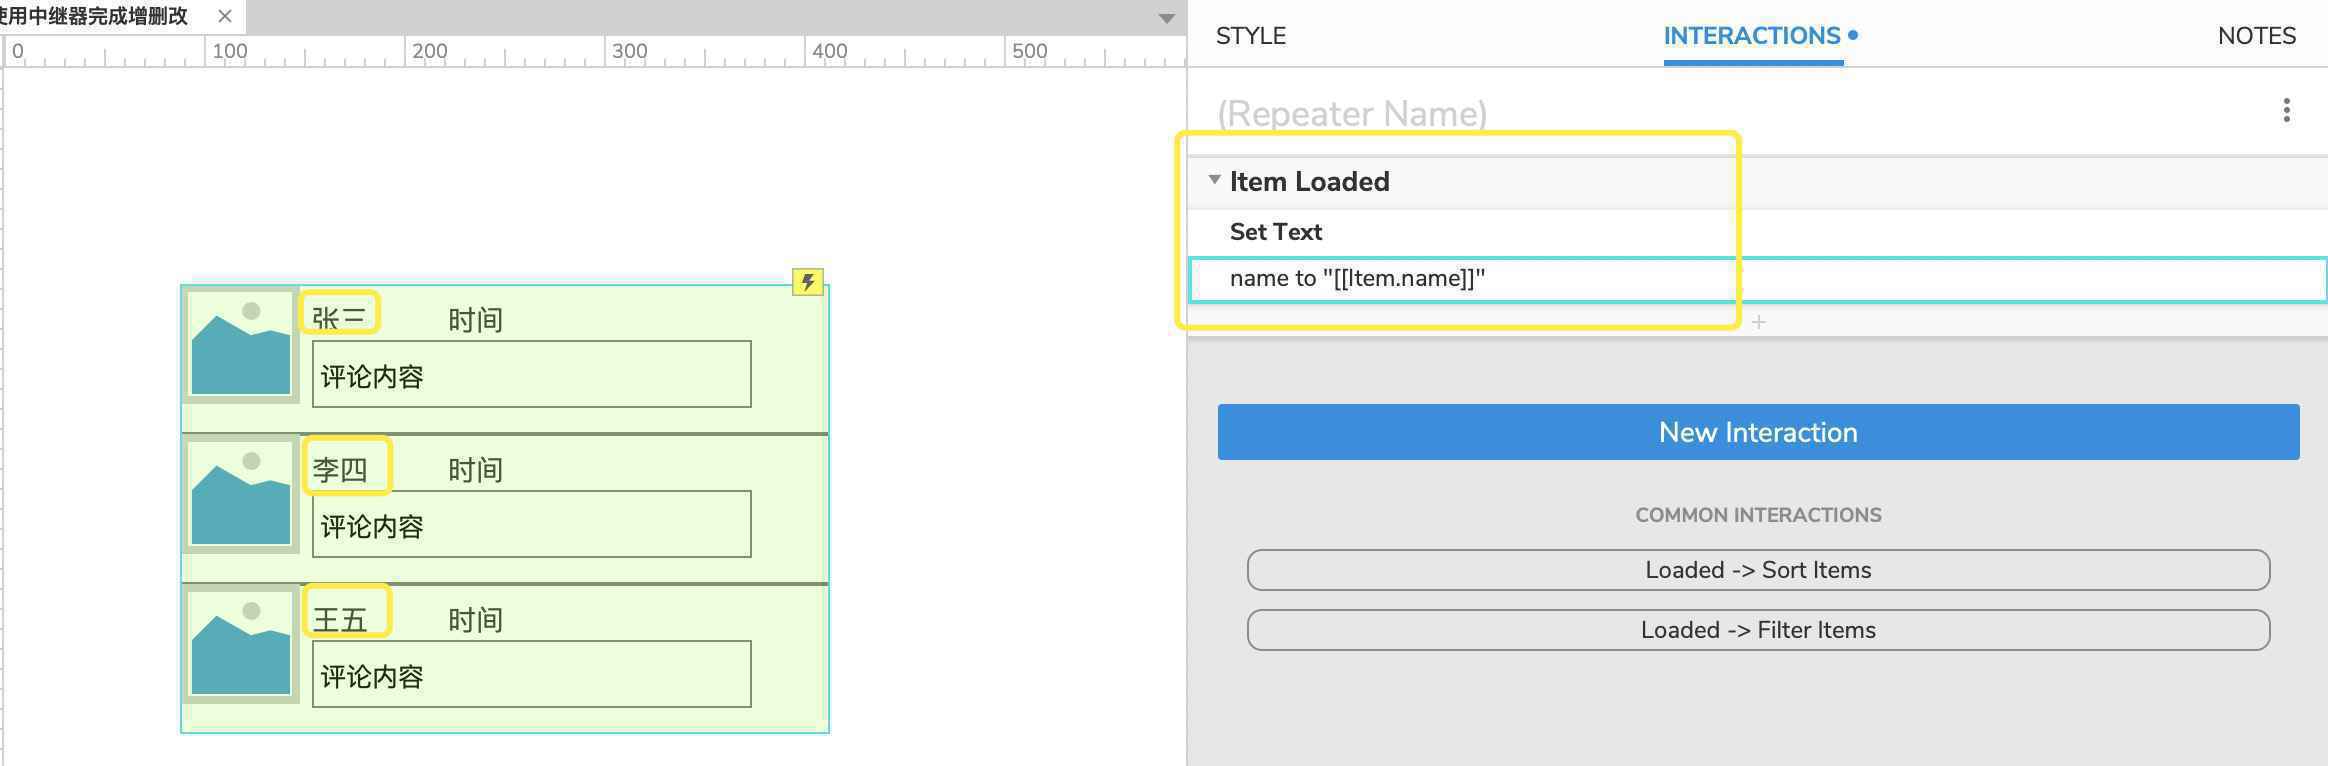Select the avatar image in 王五 row
2328x766 pixels.
point(241,645)
